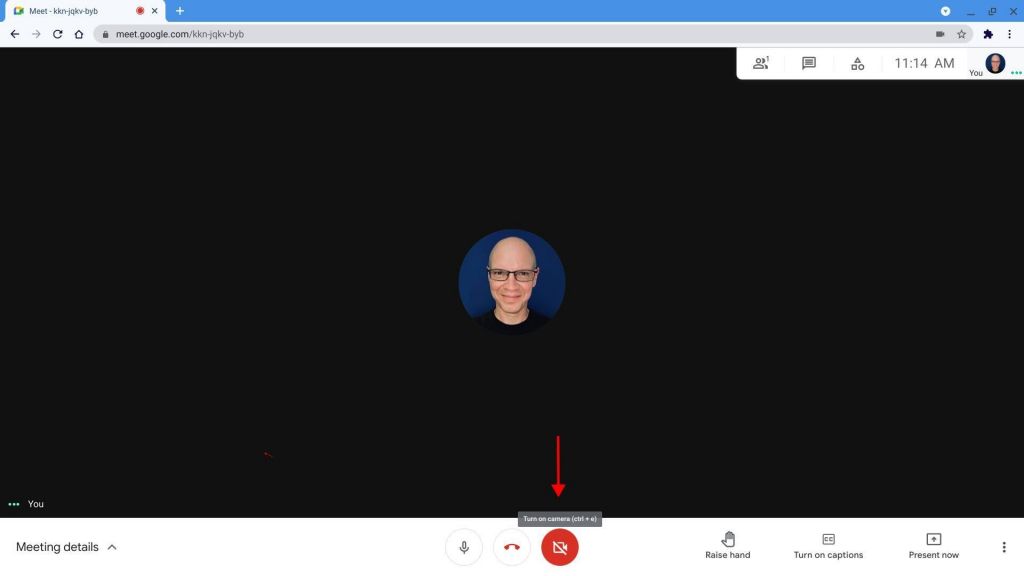Click your profile avatar in the top right

(995, 63)
